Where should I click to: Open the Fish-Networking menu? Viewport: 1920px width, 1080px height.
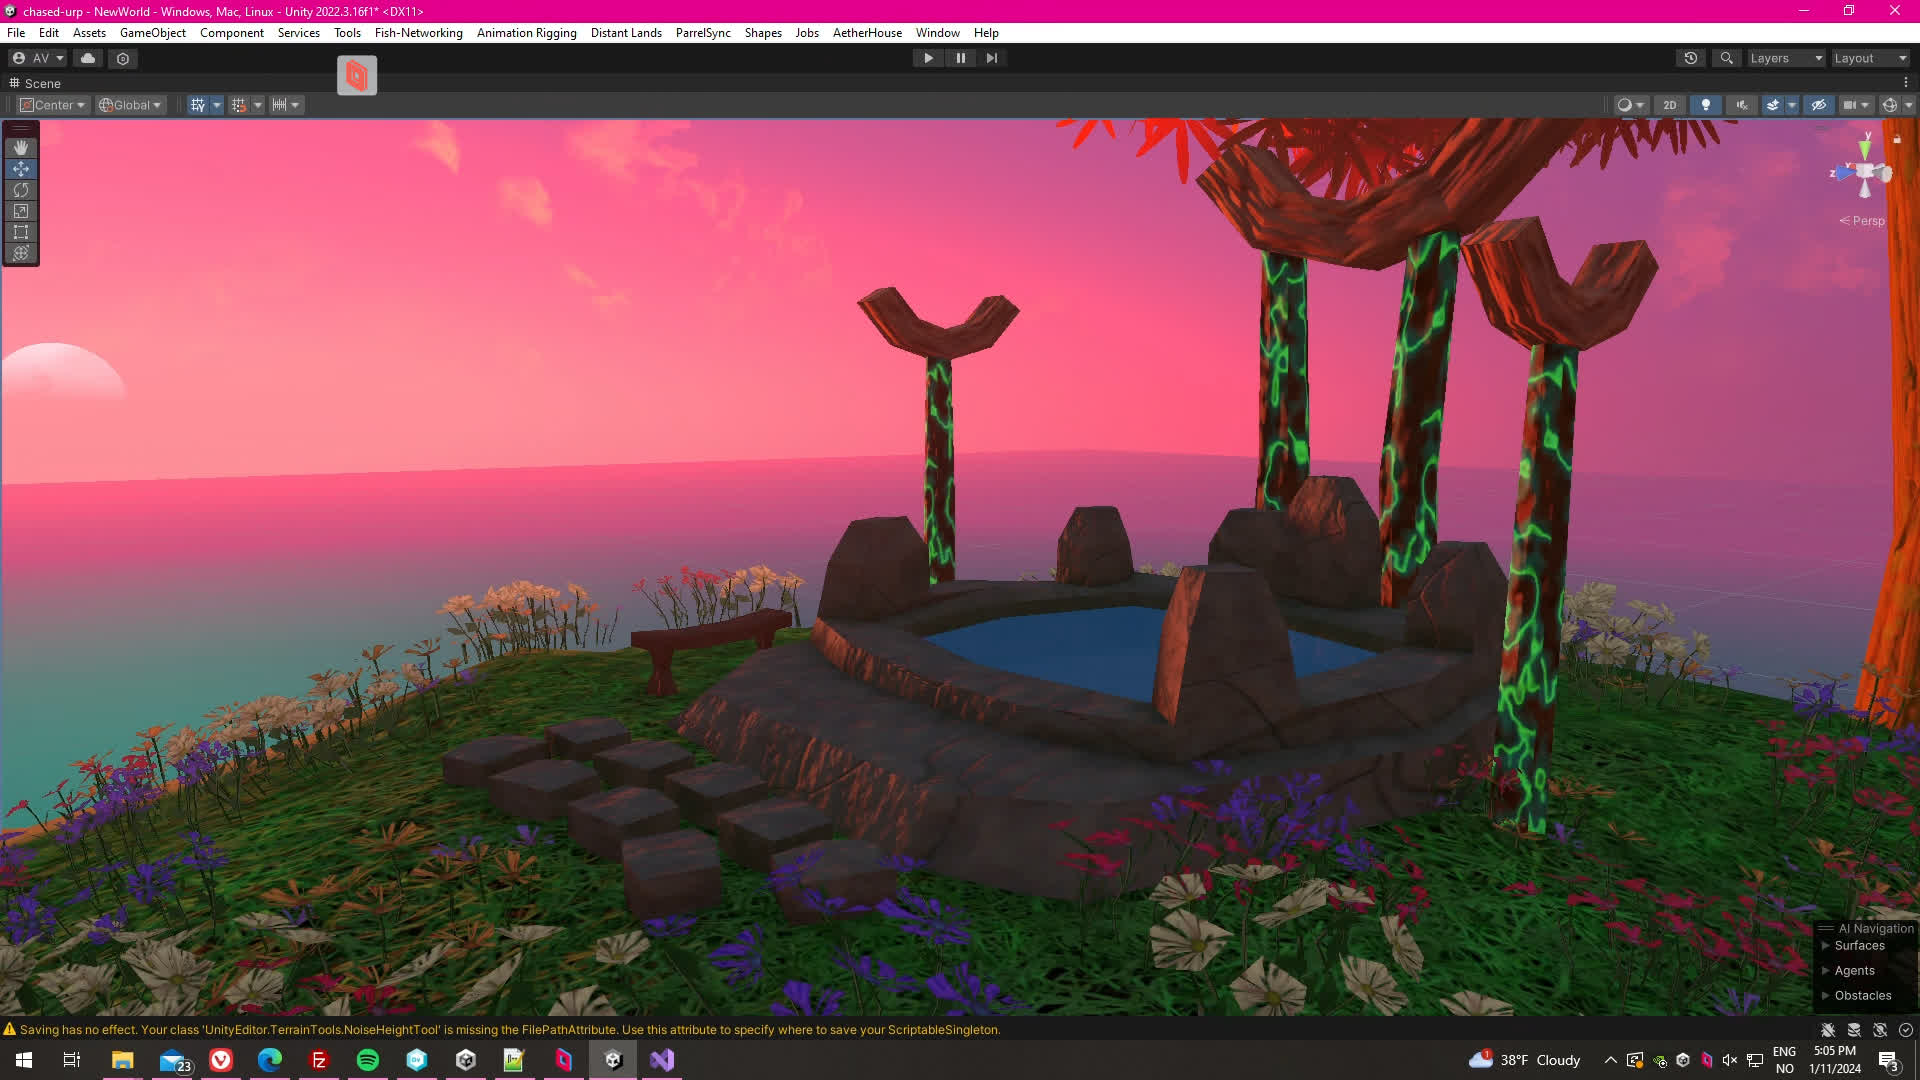coord(418,33)
